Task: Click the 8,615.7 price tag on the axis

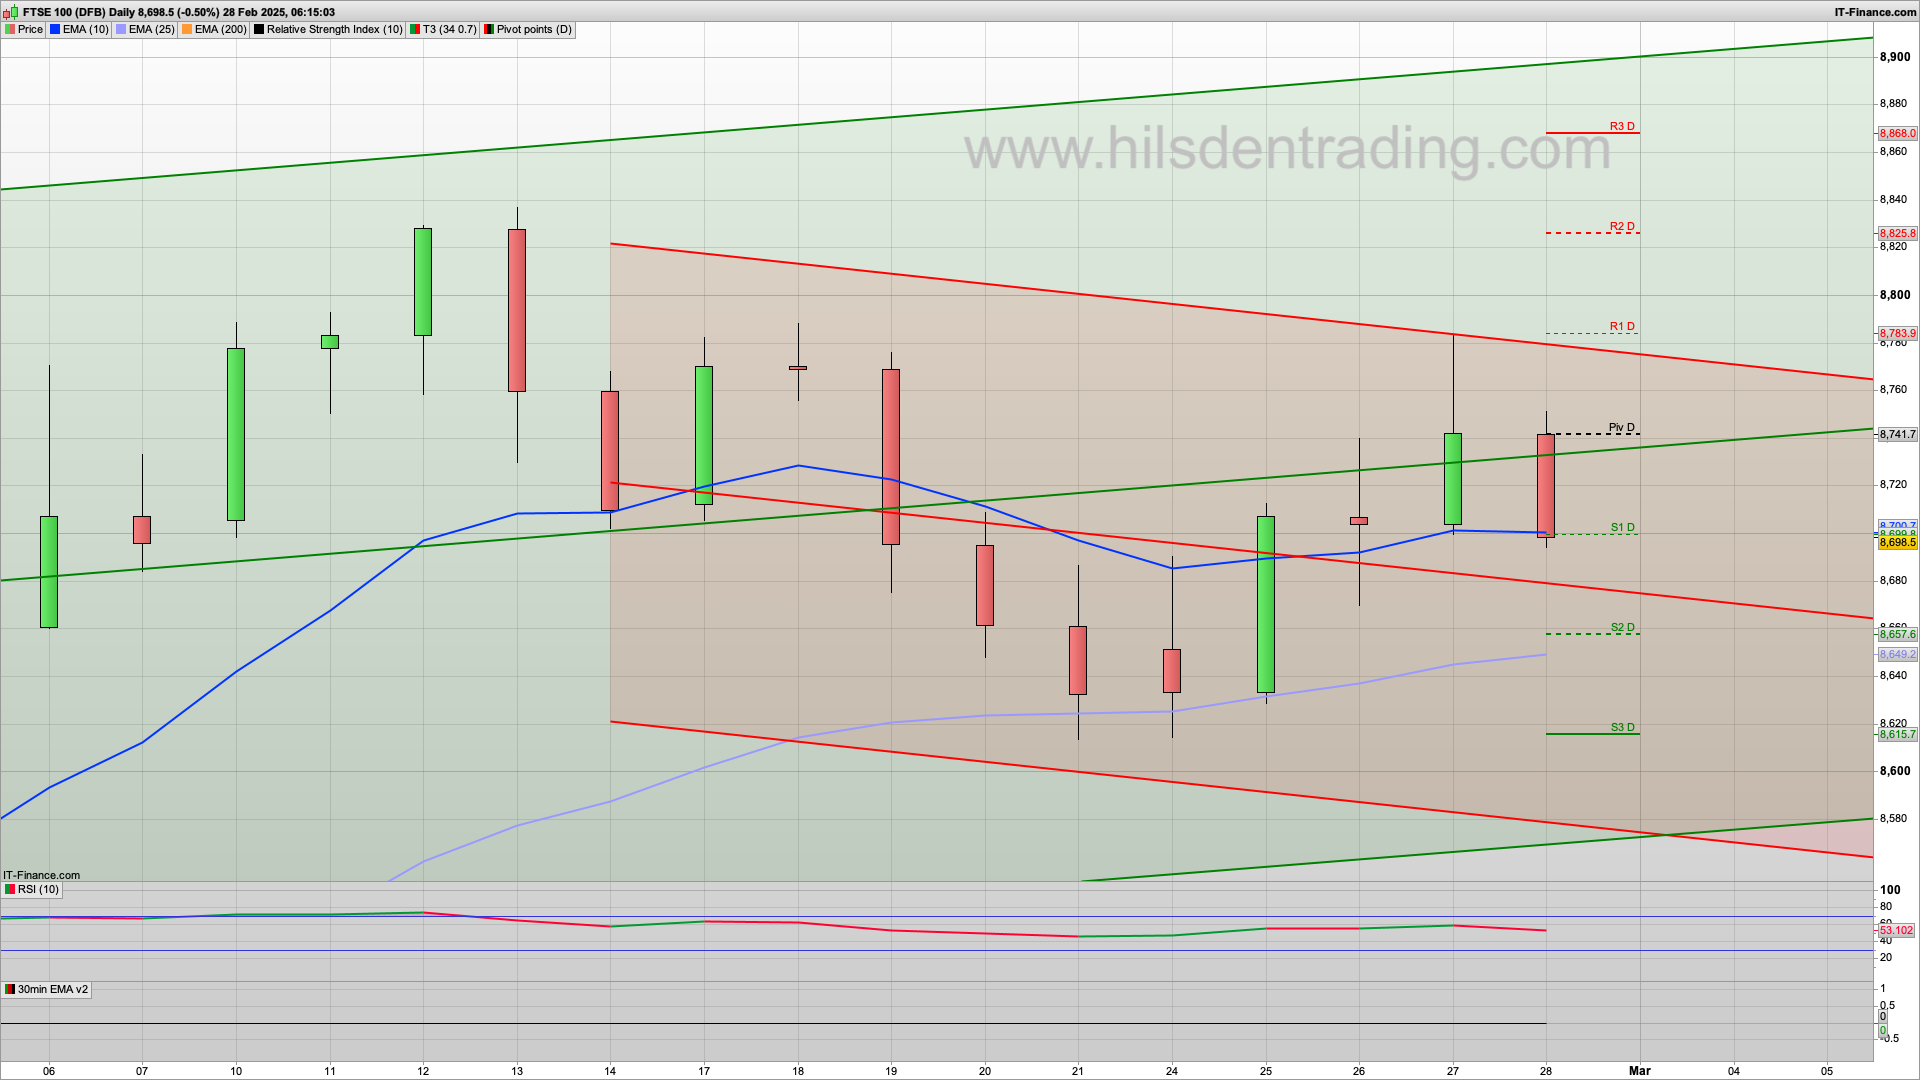Action: 1897,734
